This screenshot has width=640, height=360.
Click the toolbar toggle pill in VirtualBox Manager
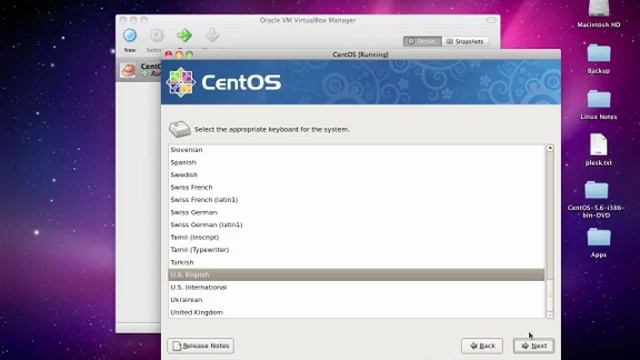pos(491,20)
